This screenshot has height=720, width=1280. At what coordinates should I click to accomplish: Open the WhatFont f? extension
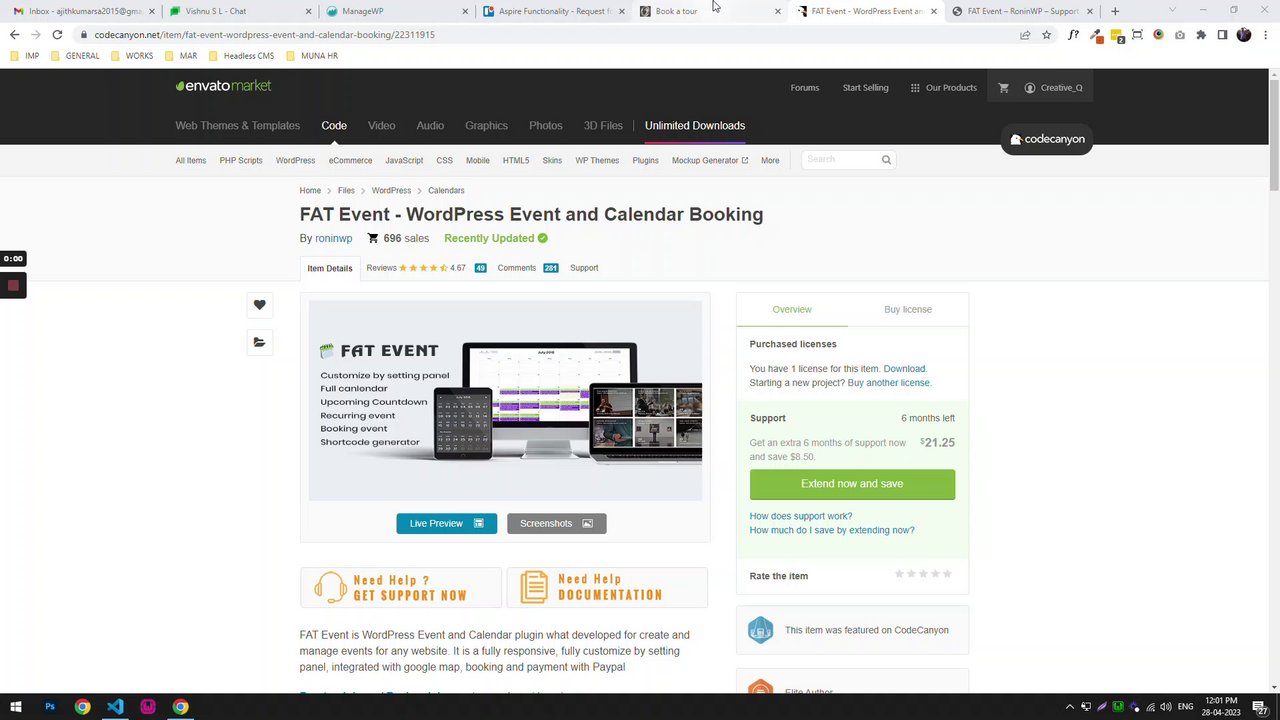tap(1073, 34)
